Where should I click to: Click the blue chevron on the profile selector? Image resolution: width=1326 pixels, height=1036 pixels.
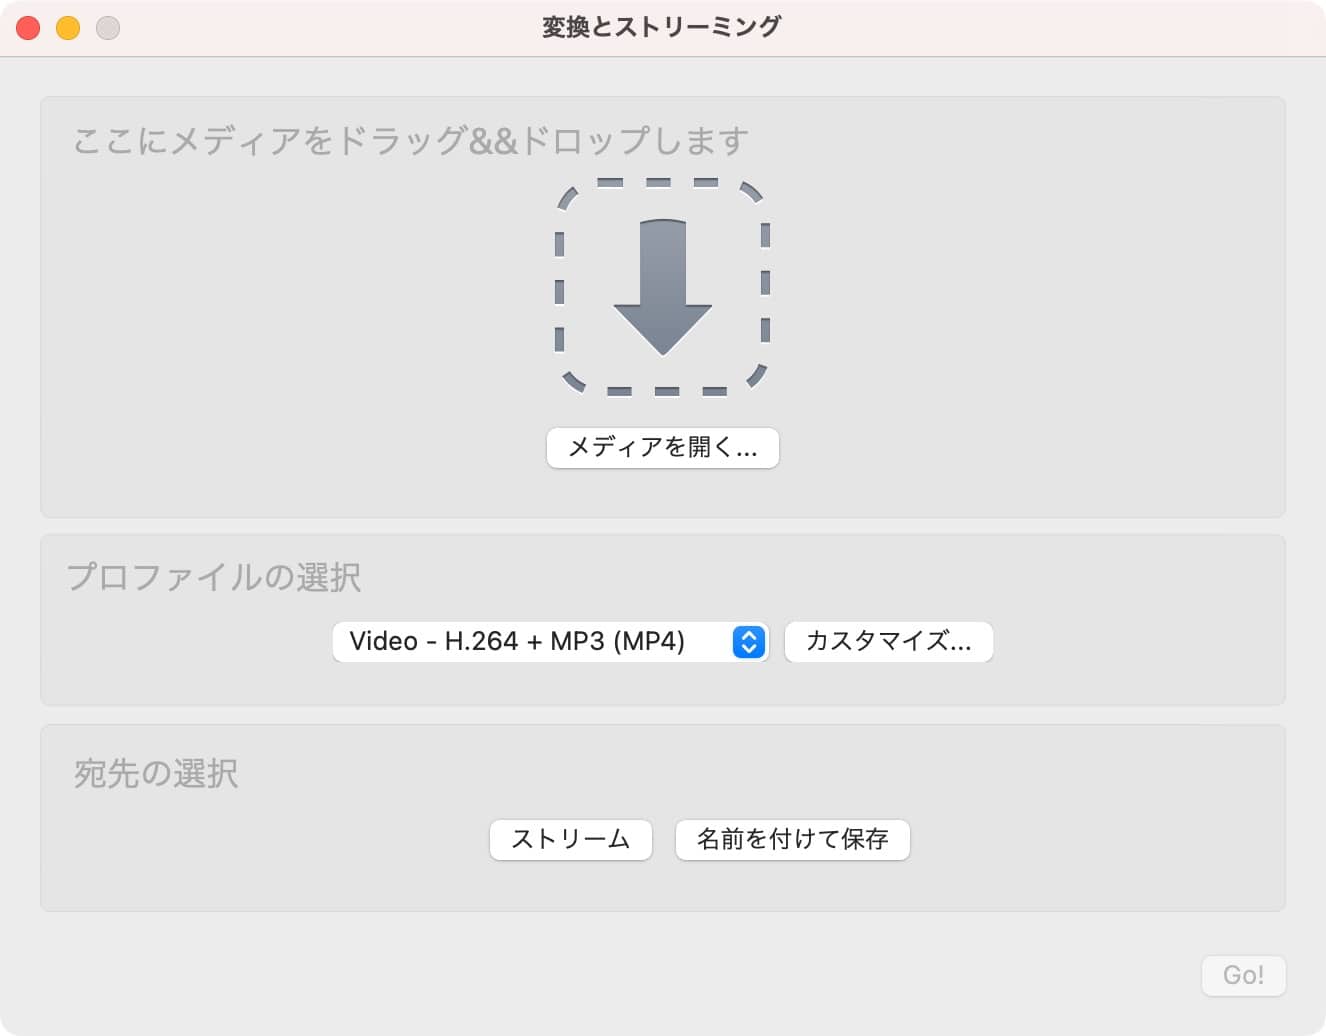747,642
